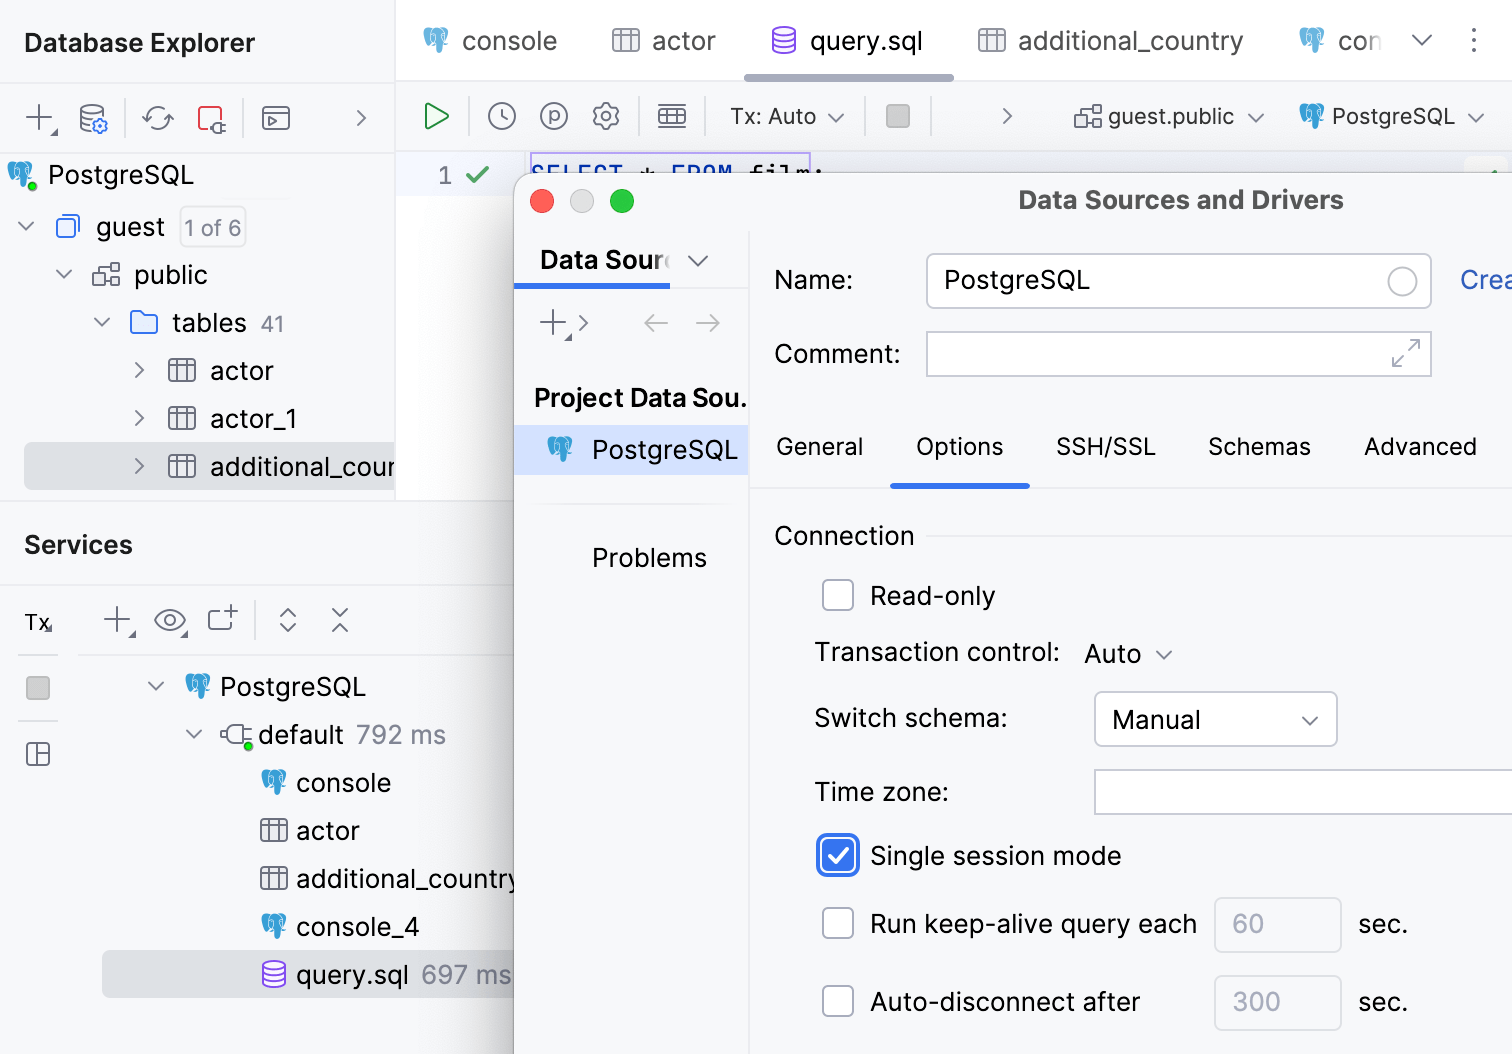Enable Run keep-alive query option
Image resolution: width=1512 pixels, height=1054 pixels.
coord(838,923)
